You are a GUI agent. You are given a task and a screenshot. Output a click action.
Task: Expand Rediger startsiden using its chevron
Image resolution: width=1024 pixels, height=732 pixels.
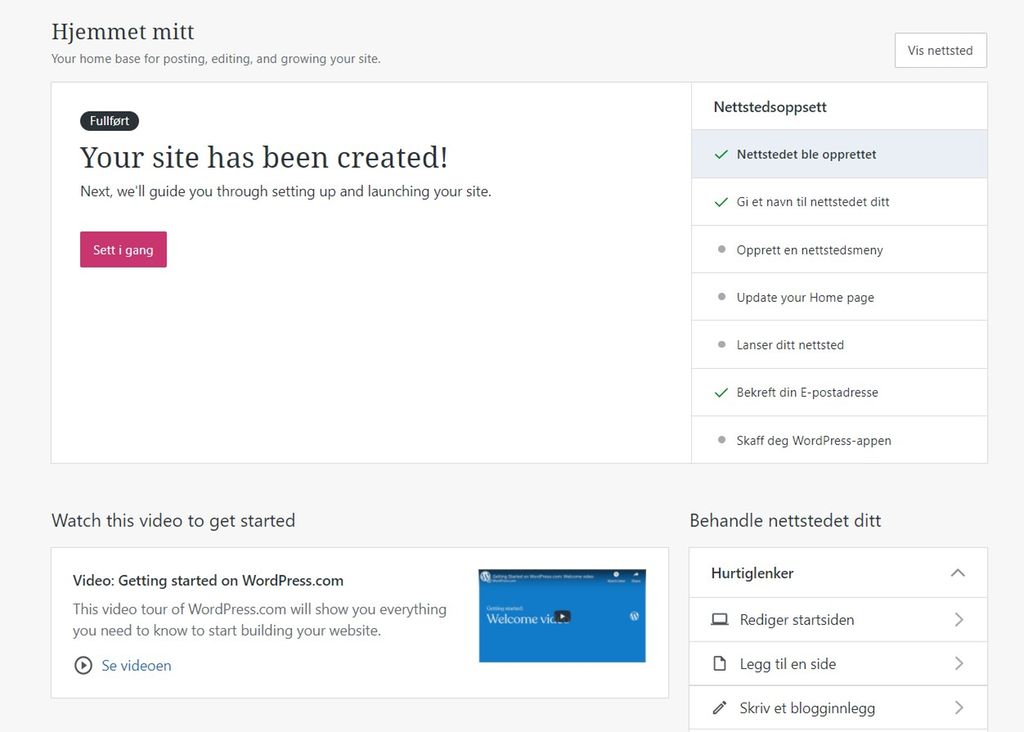click(958, 620)
